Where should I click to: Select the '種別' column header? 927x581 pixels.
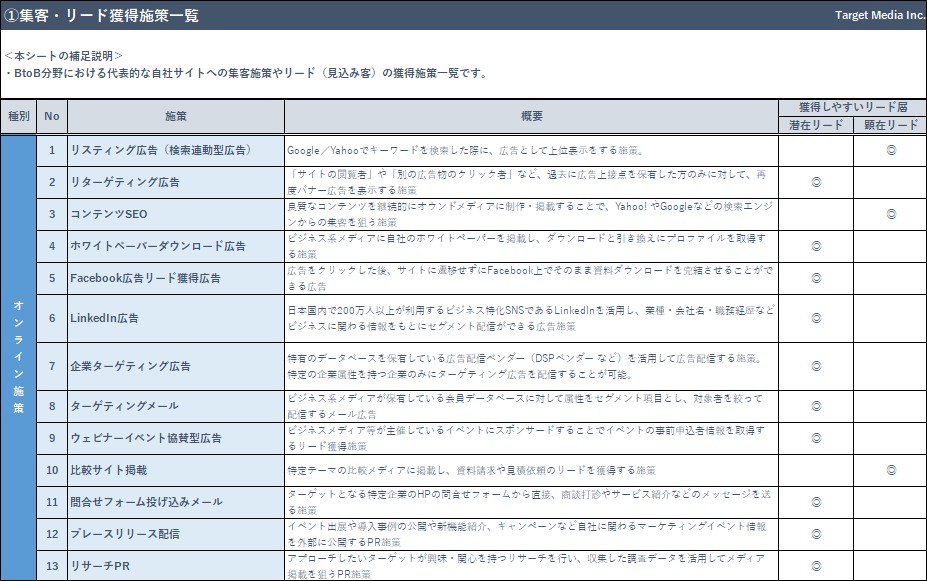(x=18, y=116)
